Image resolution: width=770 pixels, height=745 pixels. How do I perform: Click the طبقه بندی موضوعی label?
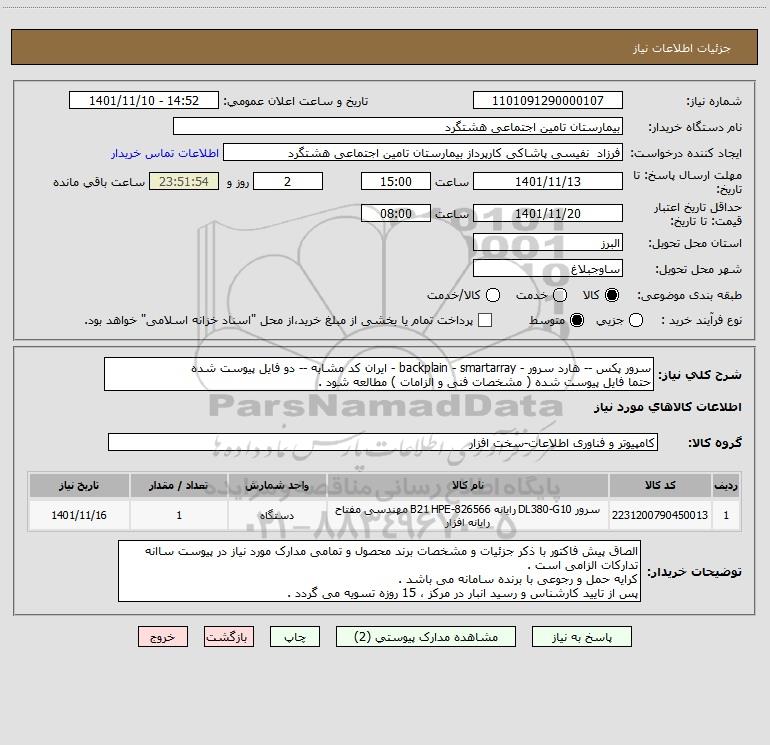[x=689, y=296]
